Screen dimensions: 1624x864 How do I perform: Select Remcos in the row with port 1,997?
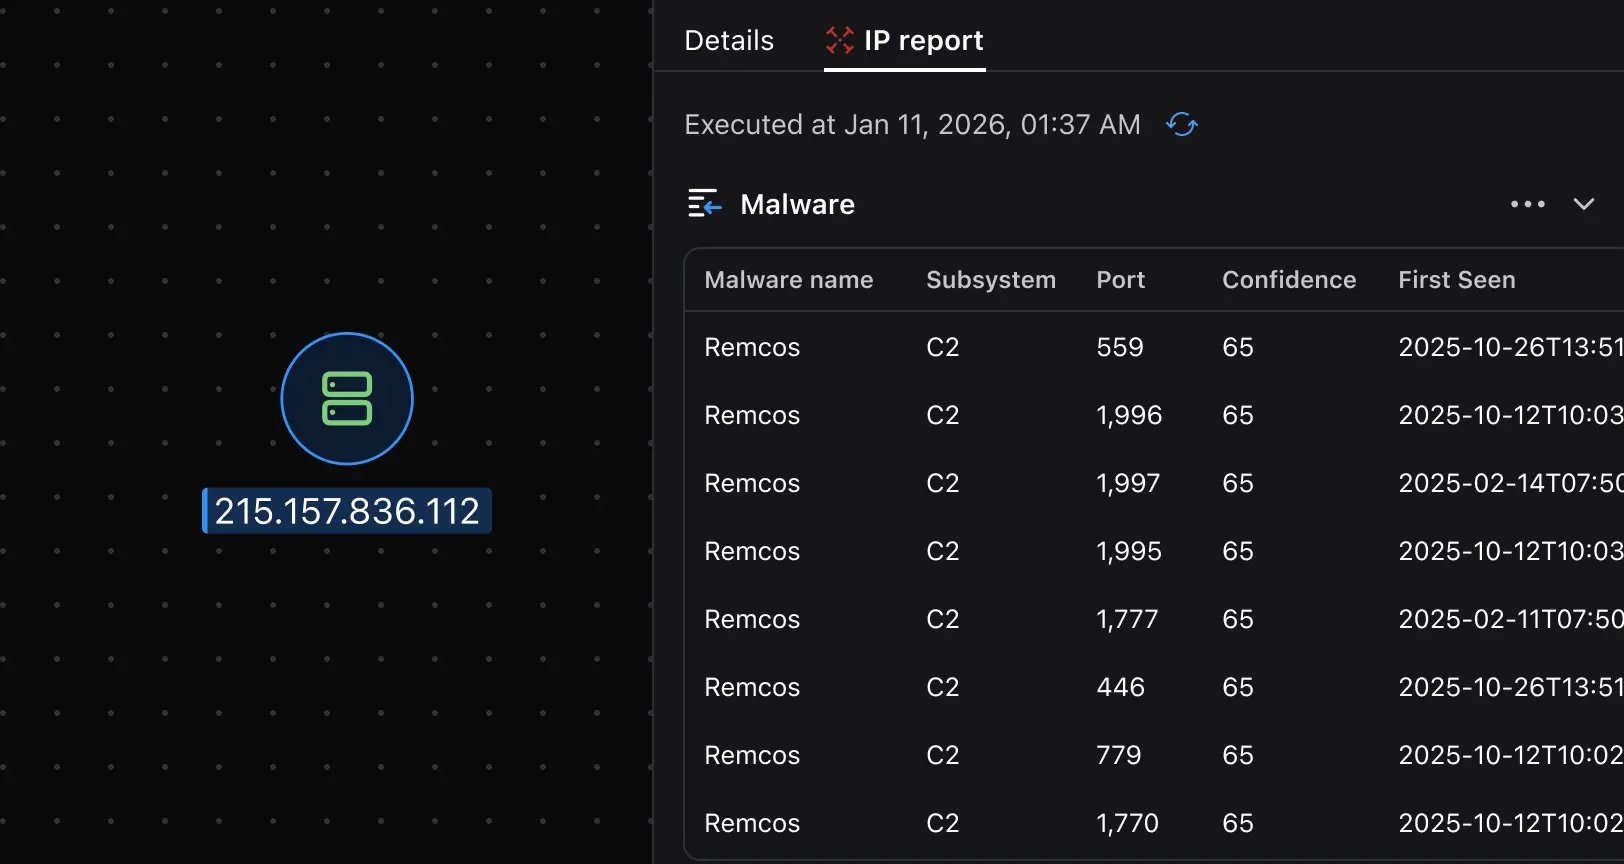[752, 483]
